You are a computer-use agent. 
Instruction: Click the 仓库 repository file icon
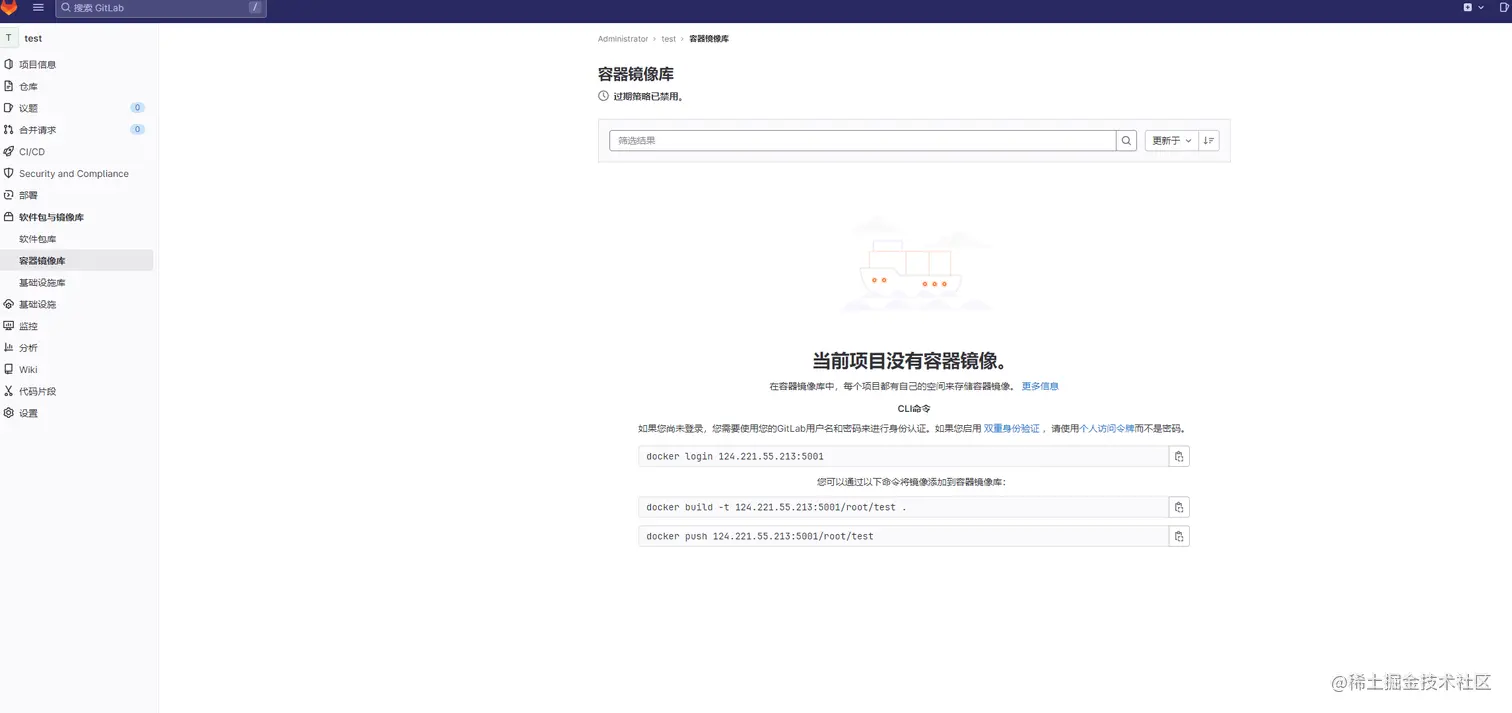click(x=9, y=86)
